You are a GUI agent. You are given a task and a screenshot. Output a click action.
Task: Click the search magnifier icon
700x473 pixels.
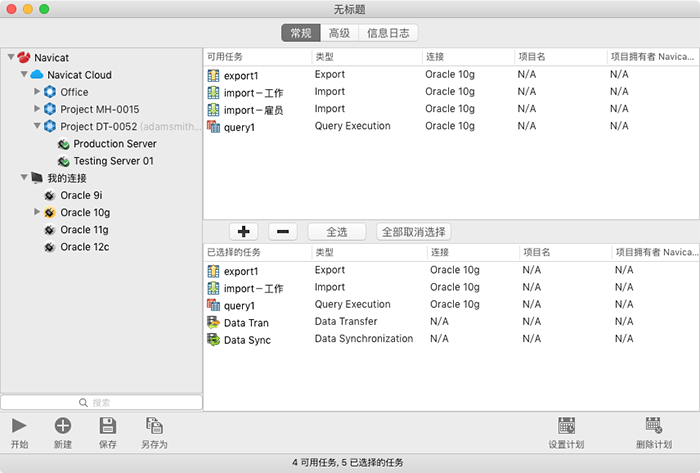tap(83, 402)
